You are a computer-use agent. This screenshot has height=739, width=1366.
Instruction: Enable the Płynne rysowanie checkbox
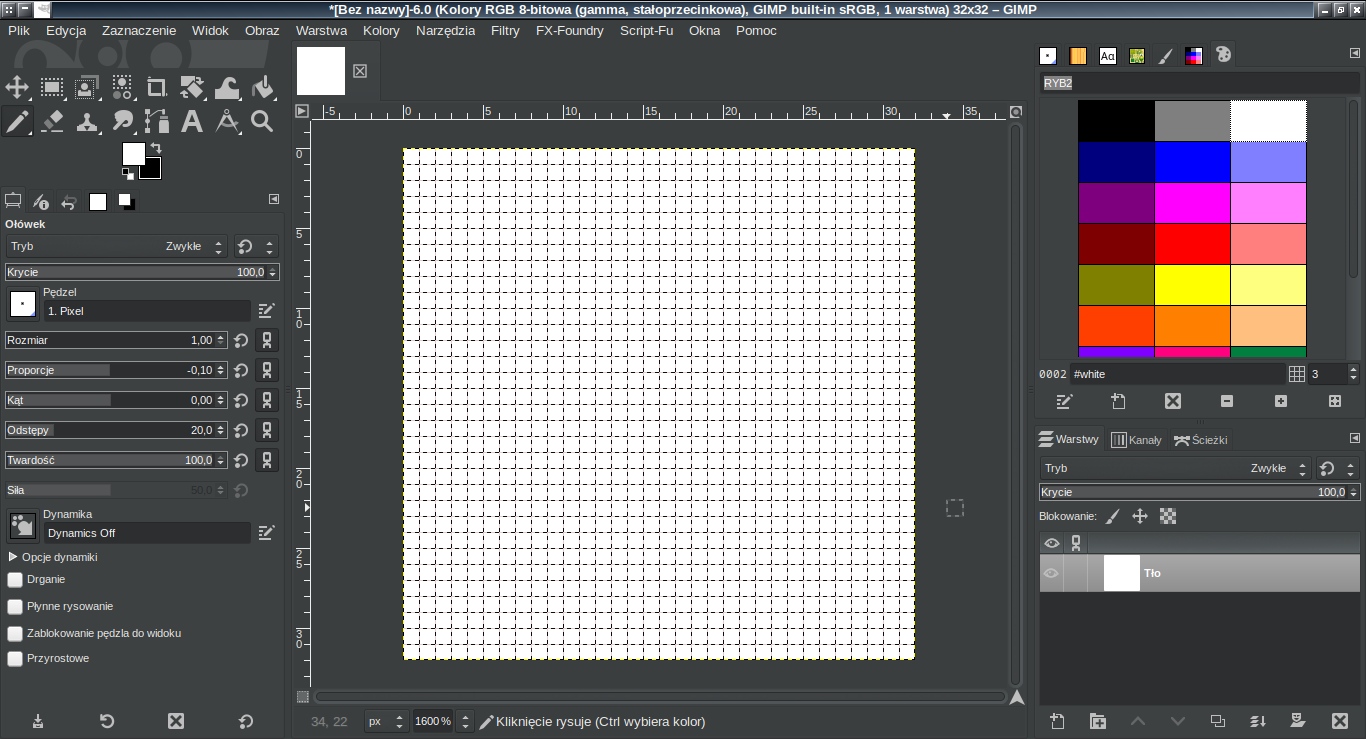point(15,606)
